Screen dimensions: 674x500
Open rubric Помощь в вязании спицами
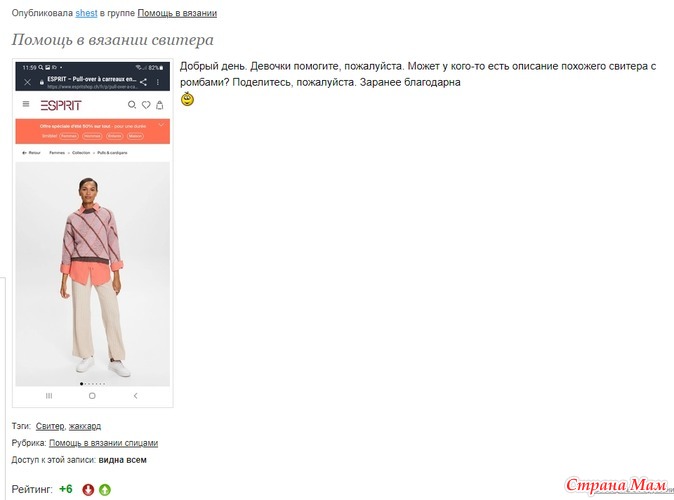tap(104, 443)
